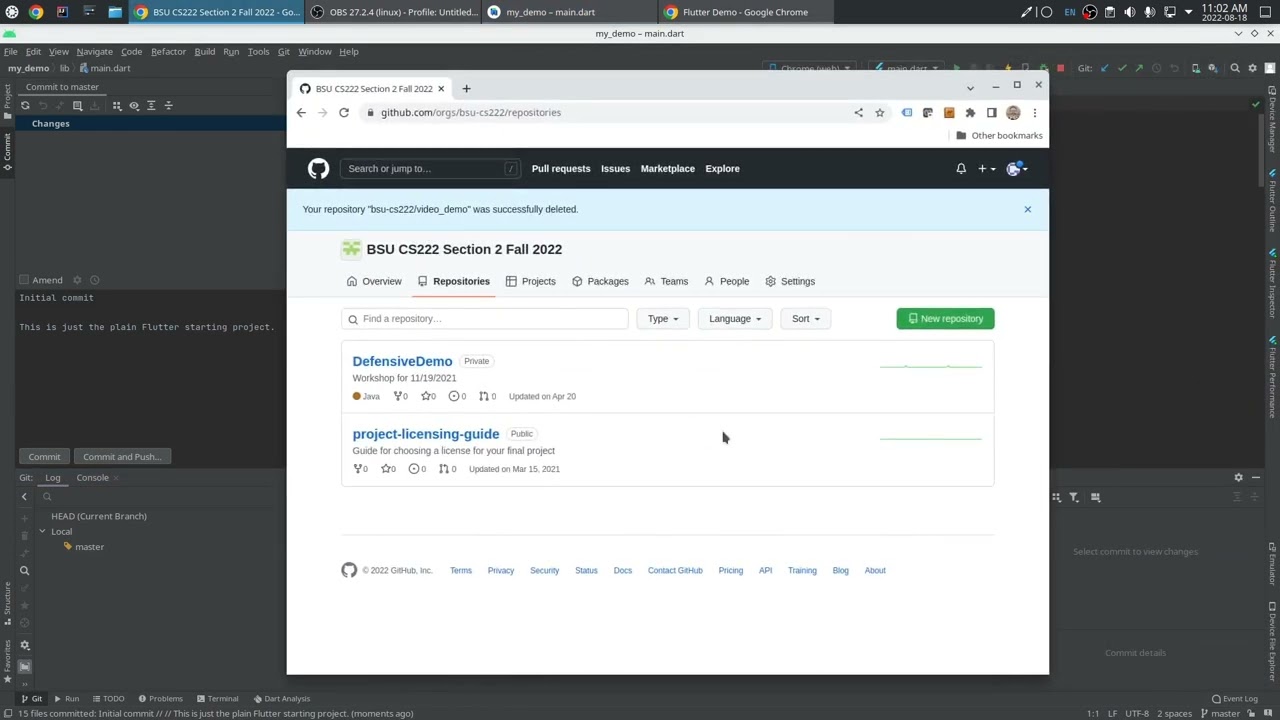
Task: Open the Terminal tool window
Action: click(x=217, y=699)
